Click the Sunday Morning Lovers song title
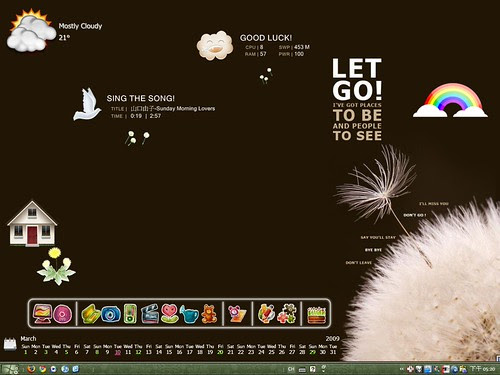The image size is (500, 375). click(173, 109)
